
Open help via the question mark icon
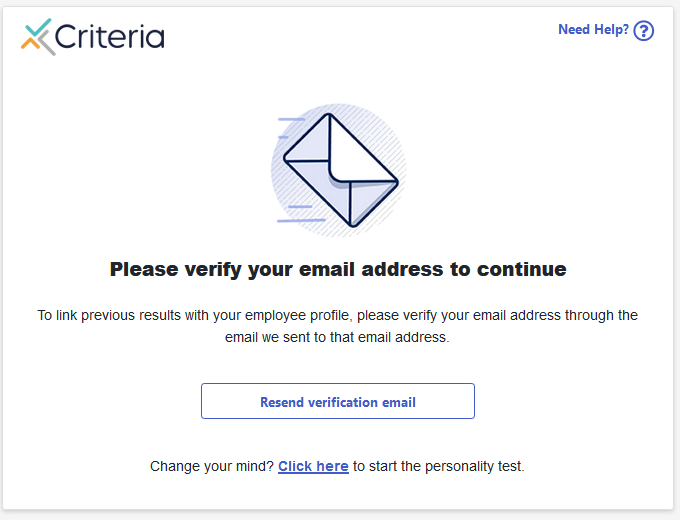pos(644,31)
